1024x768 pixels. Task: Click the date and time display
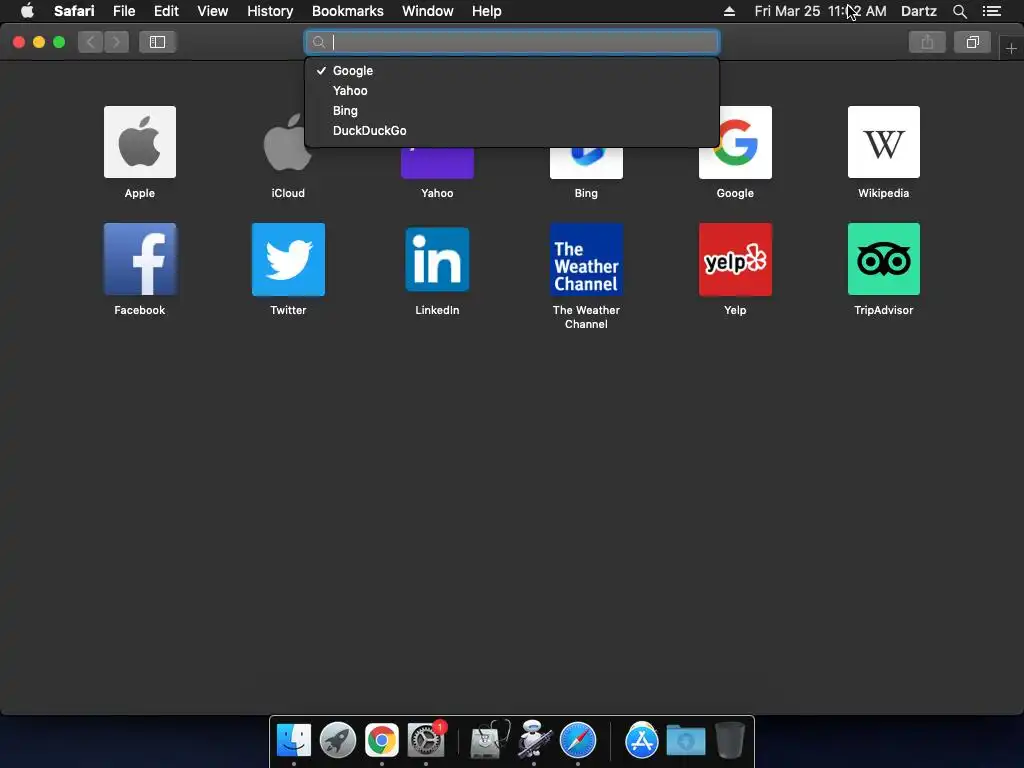(820, 11)
